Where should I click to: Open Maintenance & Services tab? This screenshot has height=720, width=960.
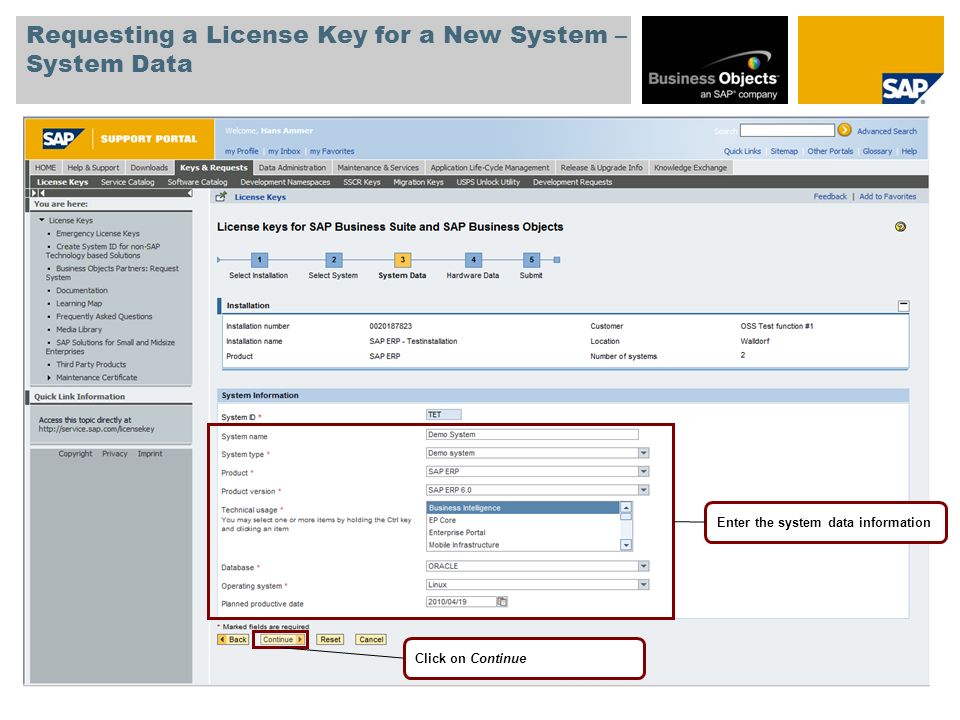378,168
